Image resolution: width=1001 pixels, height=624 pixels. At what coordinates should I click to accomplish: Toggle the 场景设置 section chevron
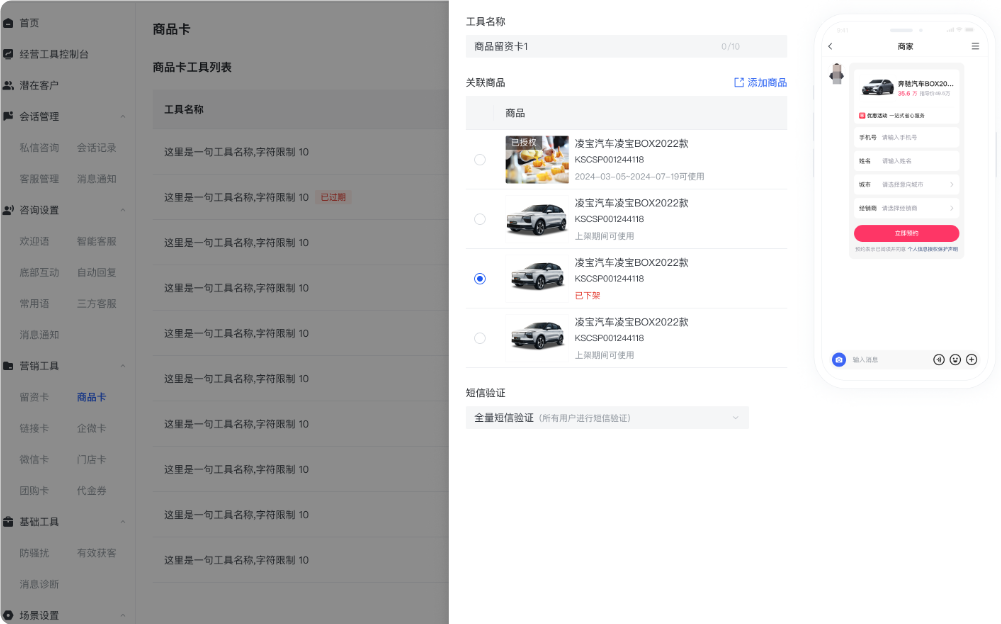(123, 616)
